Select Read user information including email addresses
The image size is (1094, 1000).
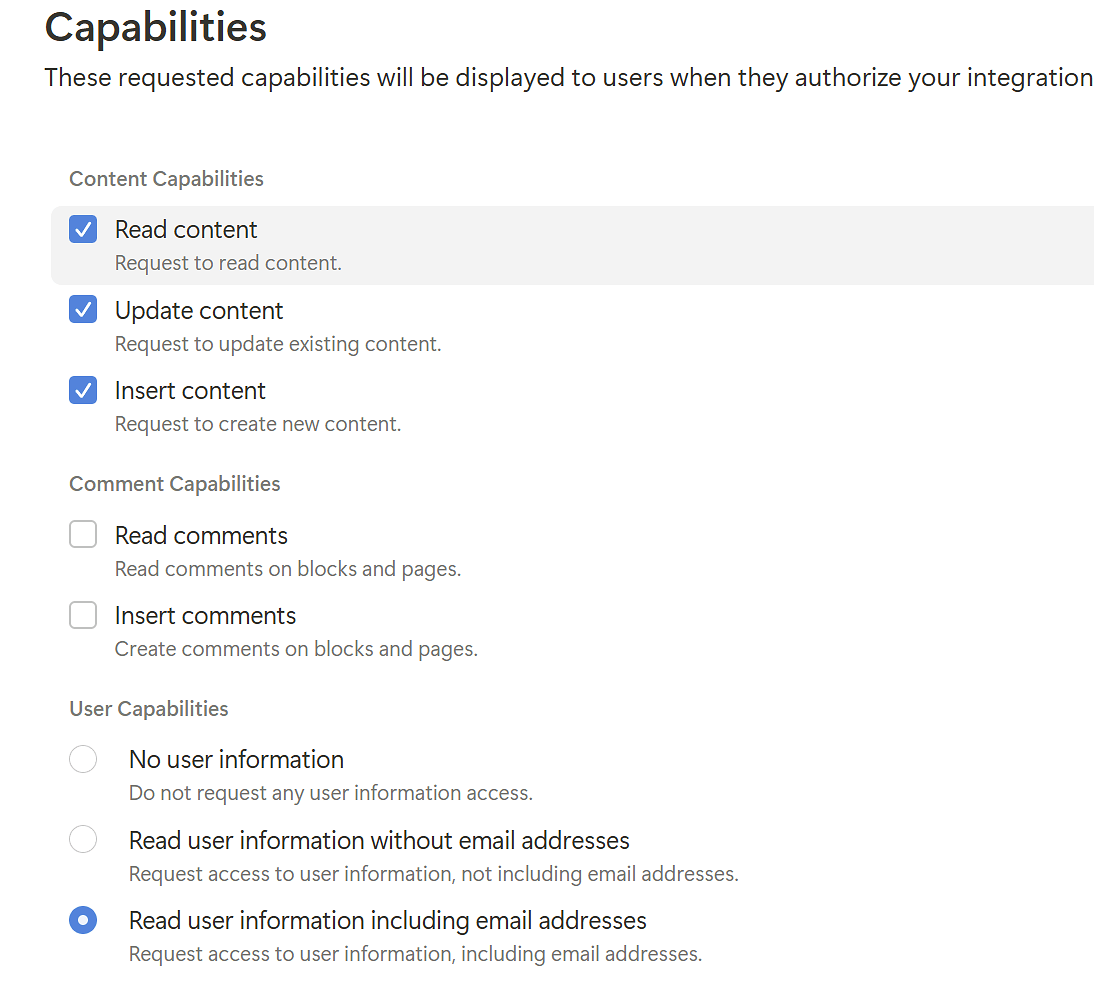tap(83, 919)
